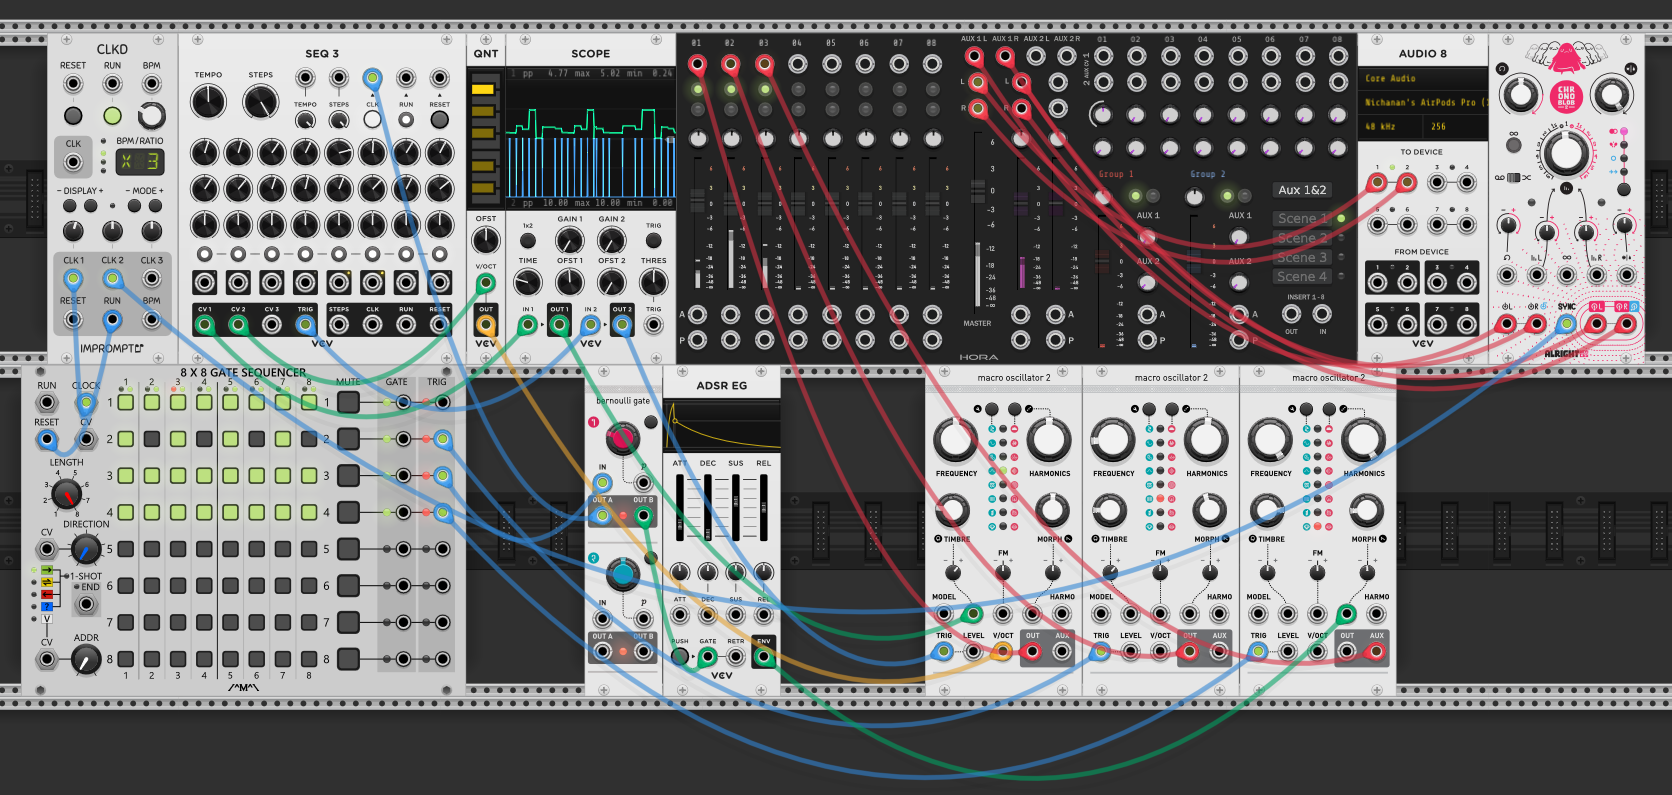Screen dimensions: 1672x795
Task: Select Scene 2 on the mixer
Action: tap(1302, 238)
